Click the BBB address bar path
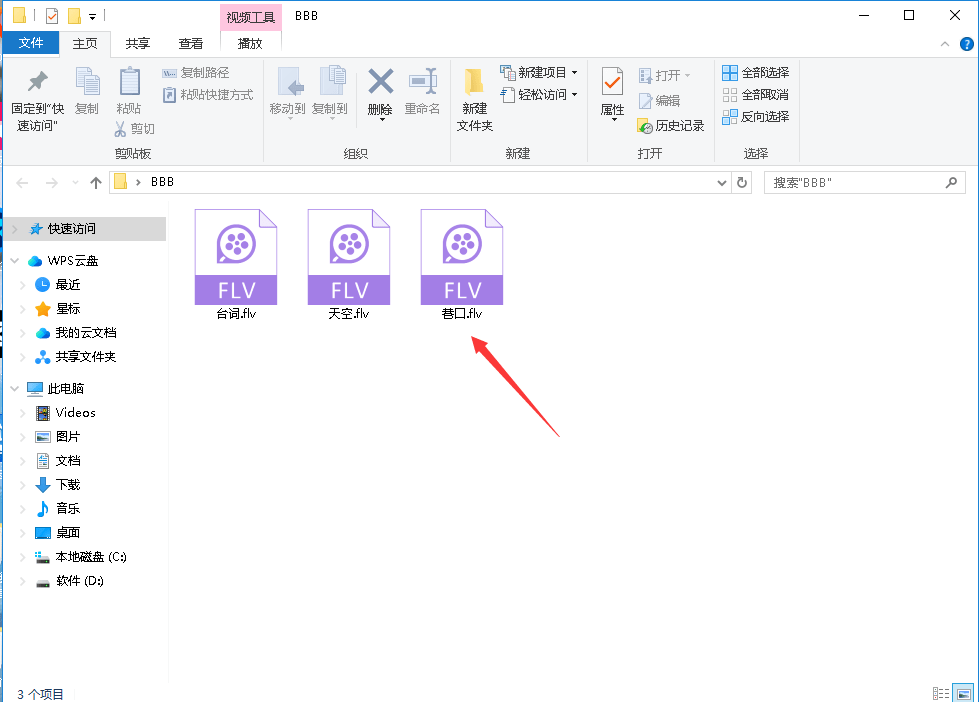Screen dimensions: 979x702 162,182
